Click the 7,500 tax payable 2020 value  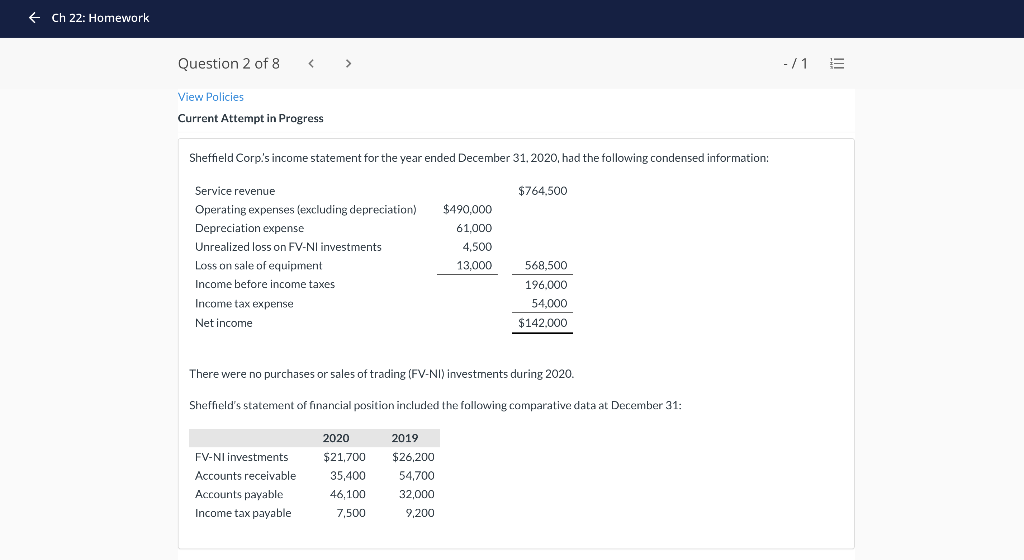351,513
